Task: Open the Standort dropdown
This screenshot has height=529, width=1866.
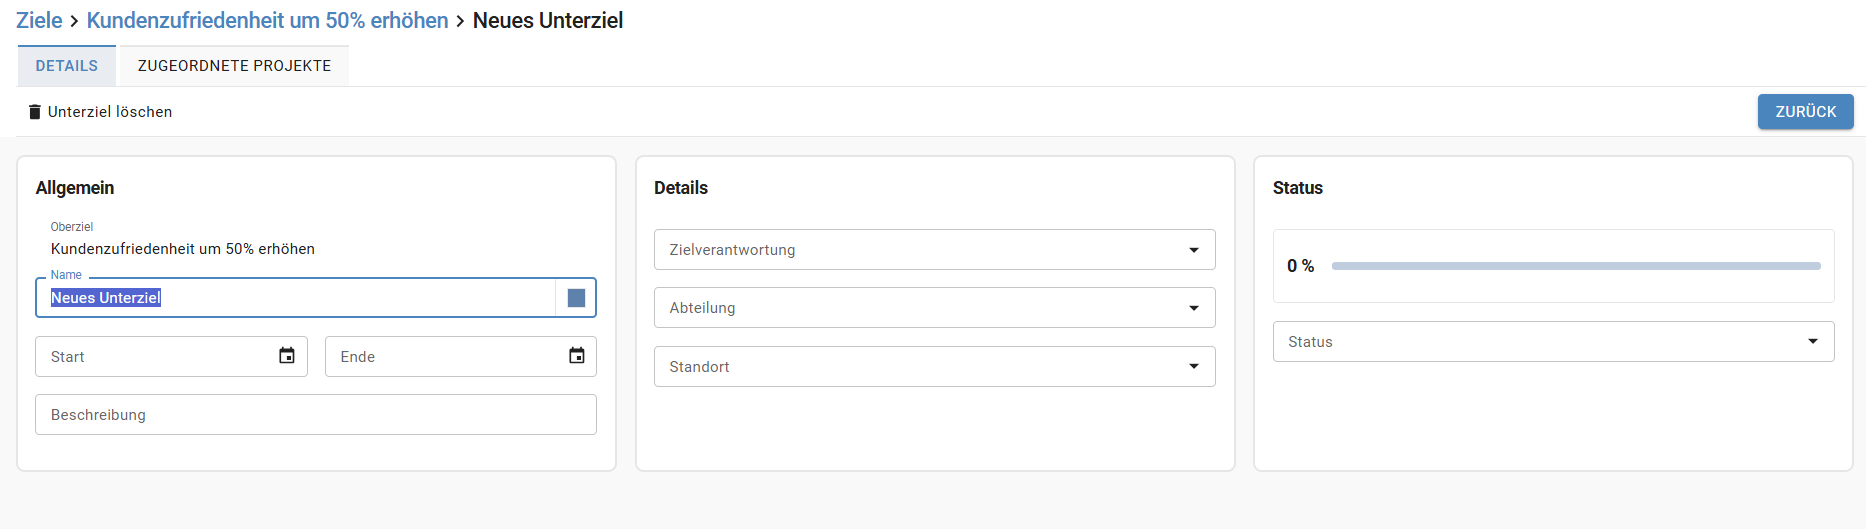Action: click(935, 367)
